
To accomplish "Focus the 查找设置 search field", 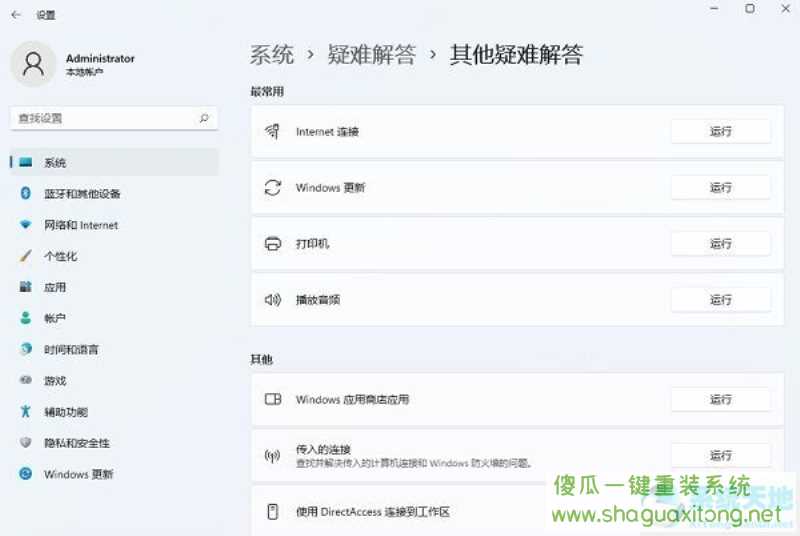I will click(x=114, y=118).
